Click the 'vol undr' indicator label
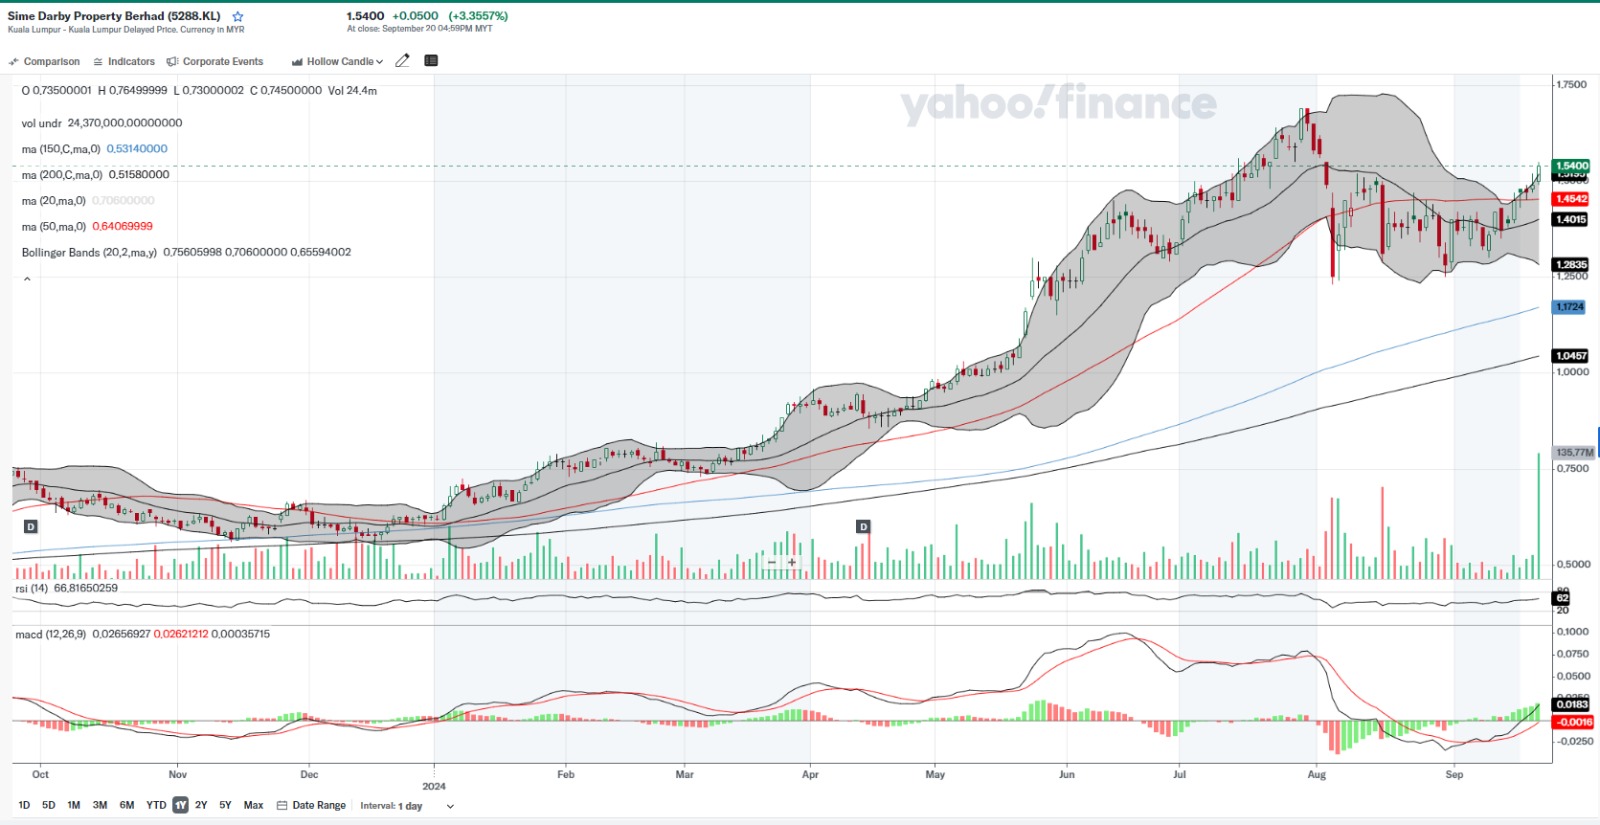Image resolution: width=1600 pixels, height=825 pixels. (42, 123)
